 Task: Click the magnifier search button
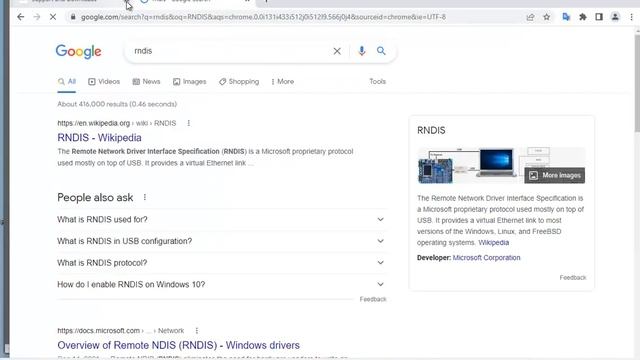click(x=381, y=51)
